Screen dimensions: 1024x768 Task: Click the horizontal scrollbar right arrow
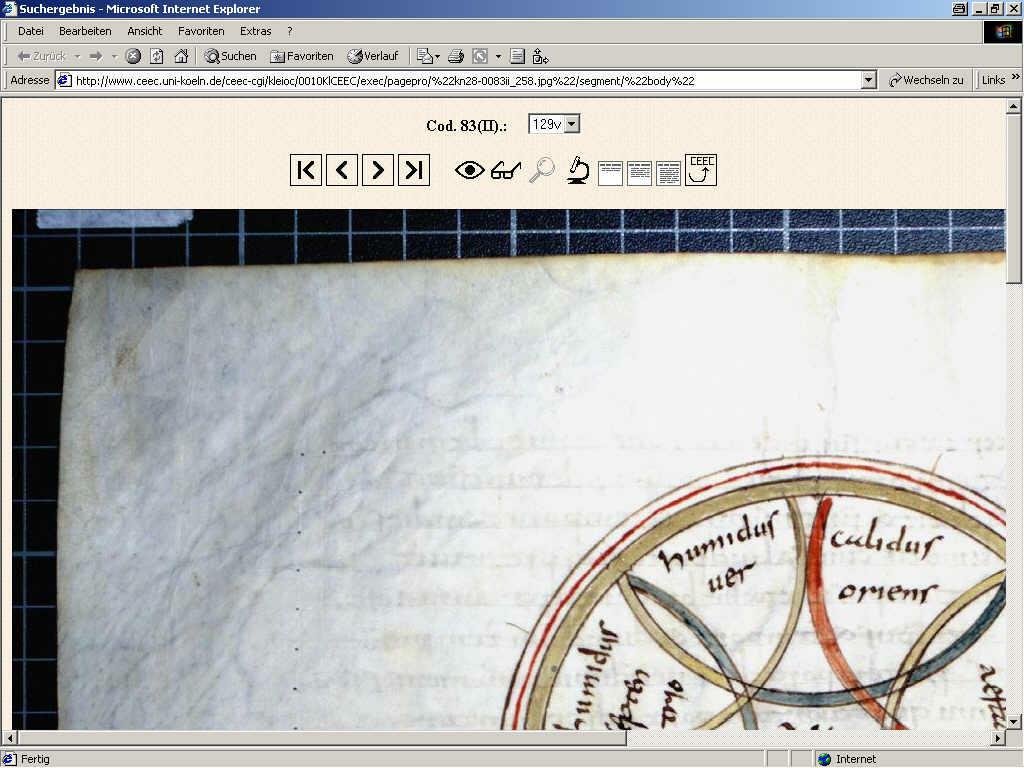pos(998,738)
